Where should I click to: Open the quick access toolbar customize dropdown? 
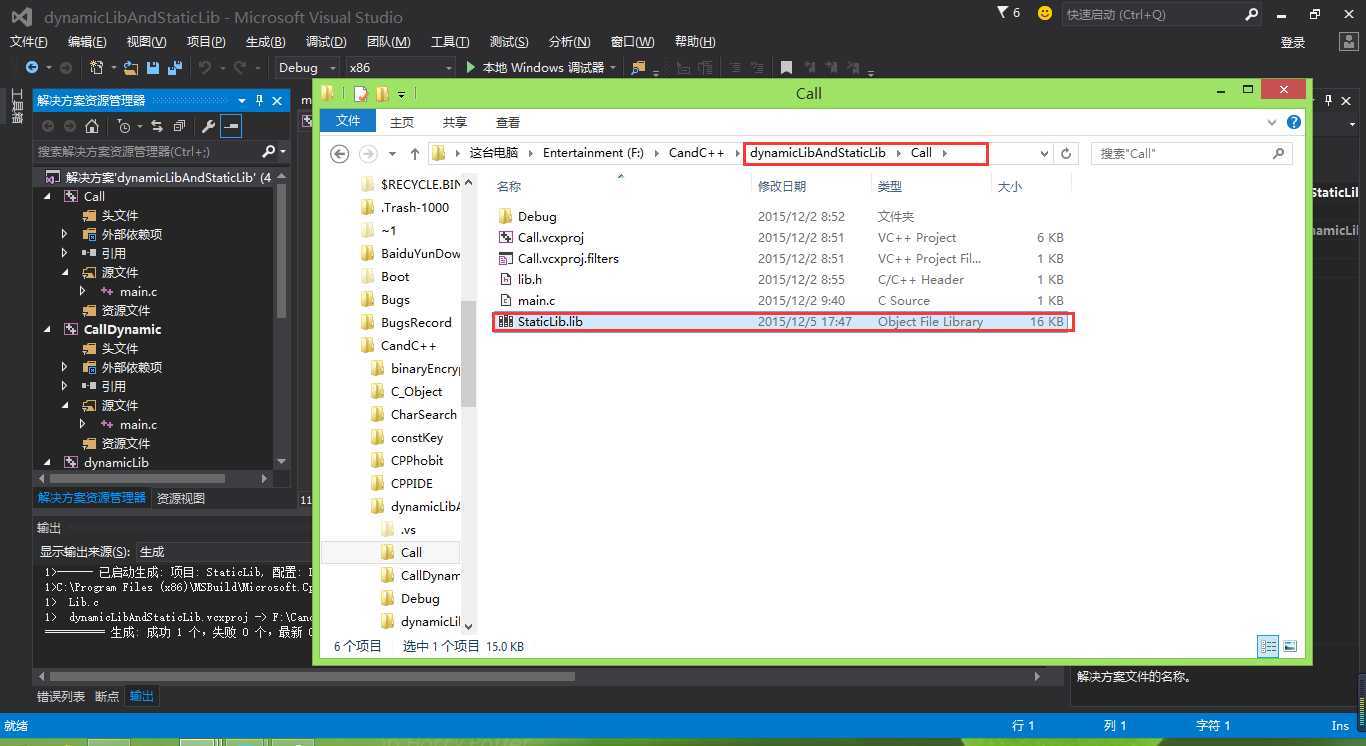coord(401,94)
